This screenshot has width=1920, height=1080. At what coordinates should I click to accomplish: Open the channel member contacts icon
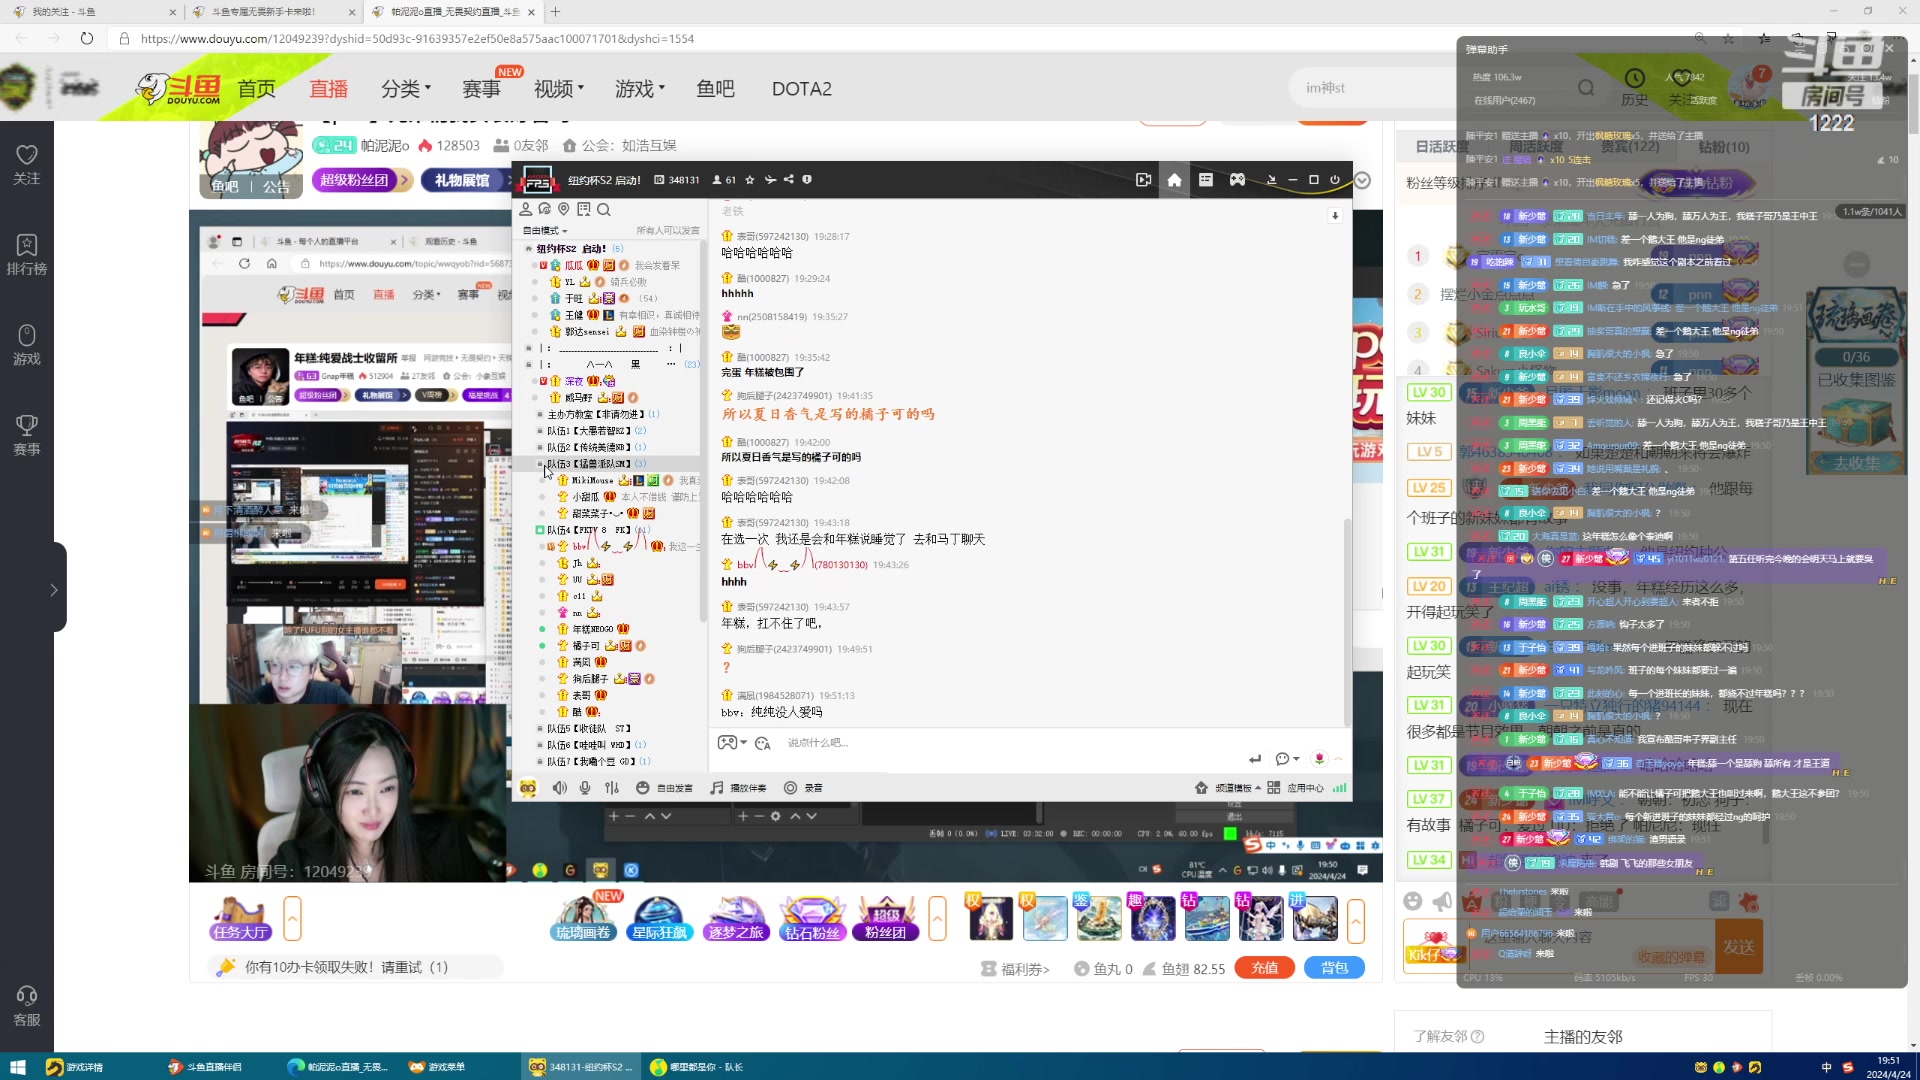[526, 209]
